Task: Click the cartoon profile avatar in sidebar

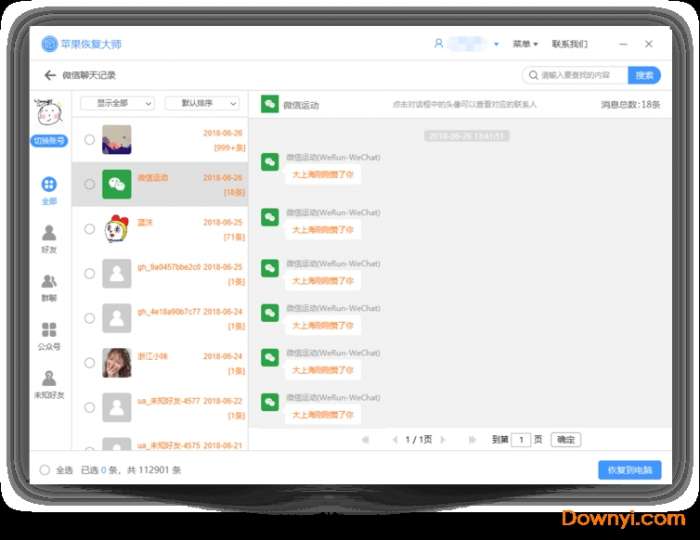Action: click(x=50, y=112)
